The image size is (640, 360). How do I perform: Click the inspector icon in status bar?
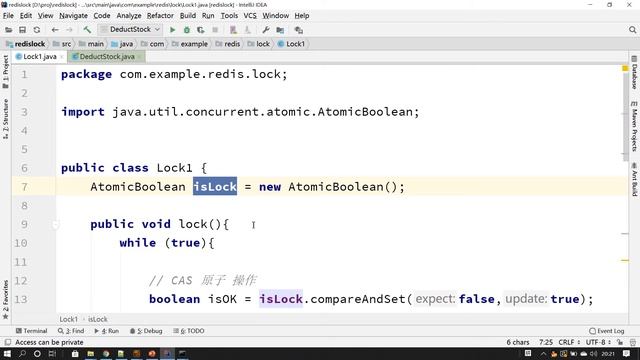tap(632, 342)
